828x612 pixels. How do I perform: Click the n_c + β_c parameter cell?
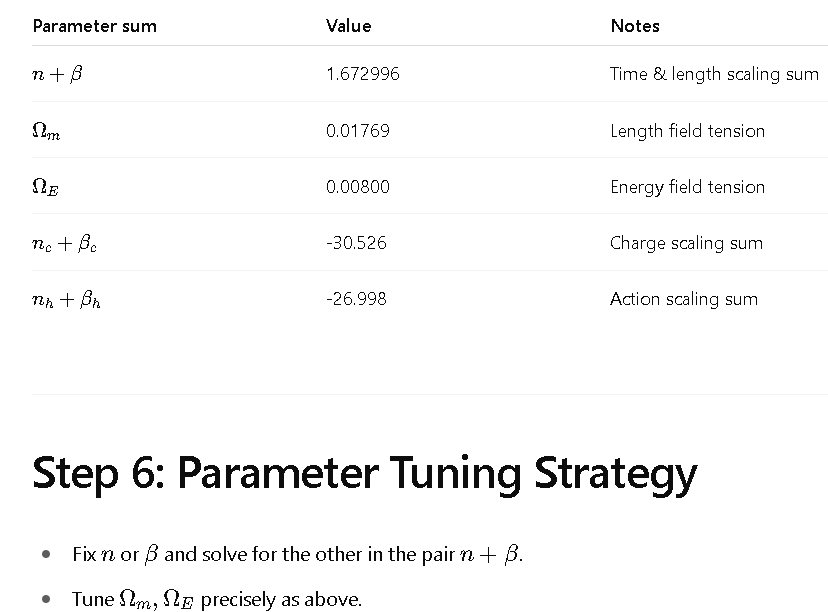[64, 243]
